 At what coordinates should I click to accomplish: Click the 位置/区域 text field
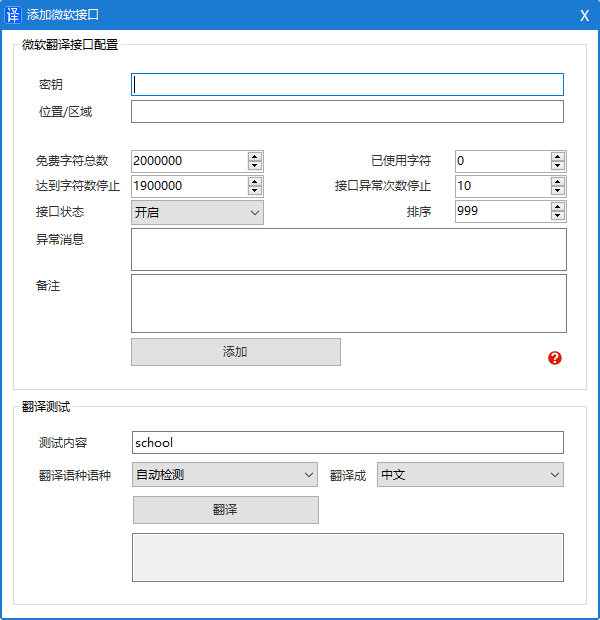347,111
